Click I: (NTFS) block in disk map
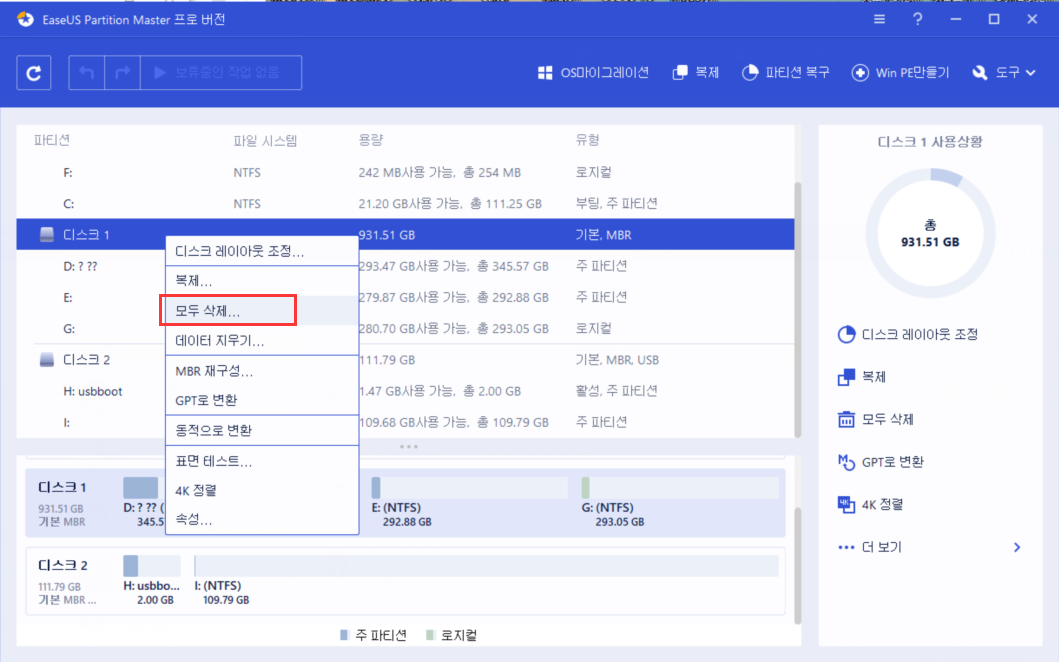The image size is (1059, 662). [x=486, y=580]
